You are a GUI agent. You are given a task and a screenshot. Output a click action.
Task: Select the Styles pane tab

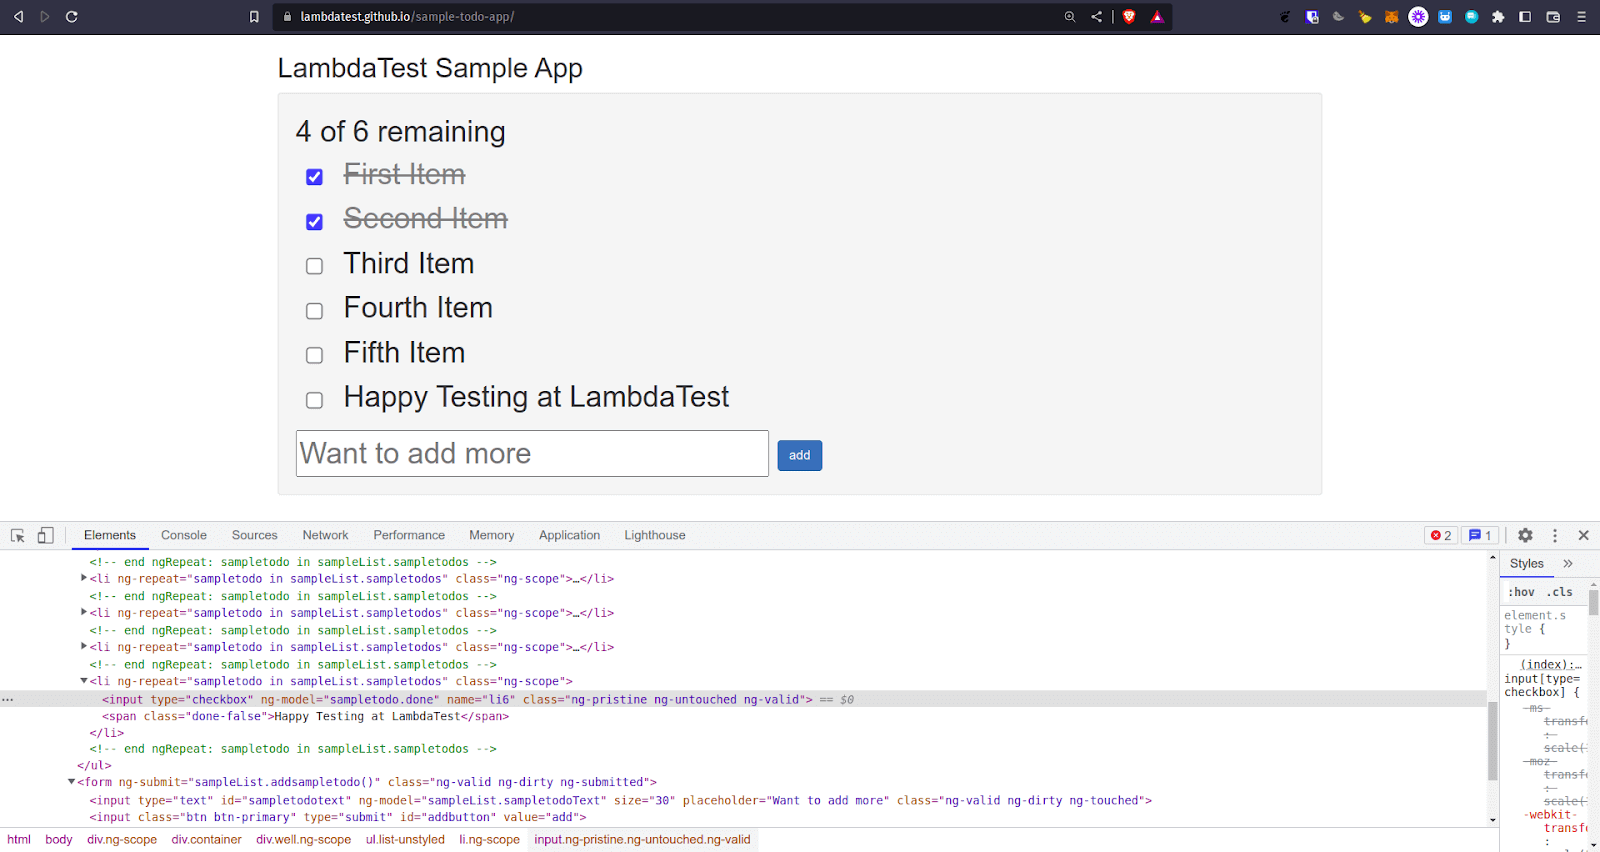pyautogui.click(x=1527, y=564)
